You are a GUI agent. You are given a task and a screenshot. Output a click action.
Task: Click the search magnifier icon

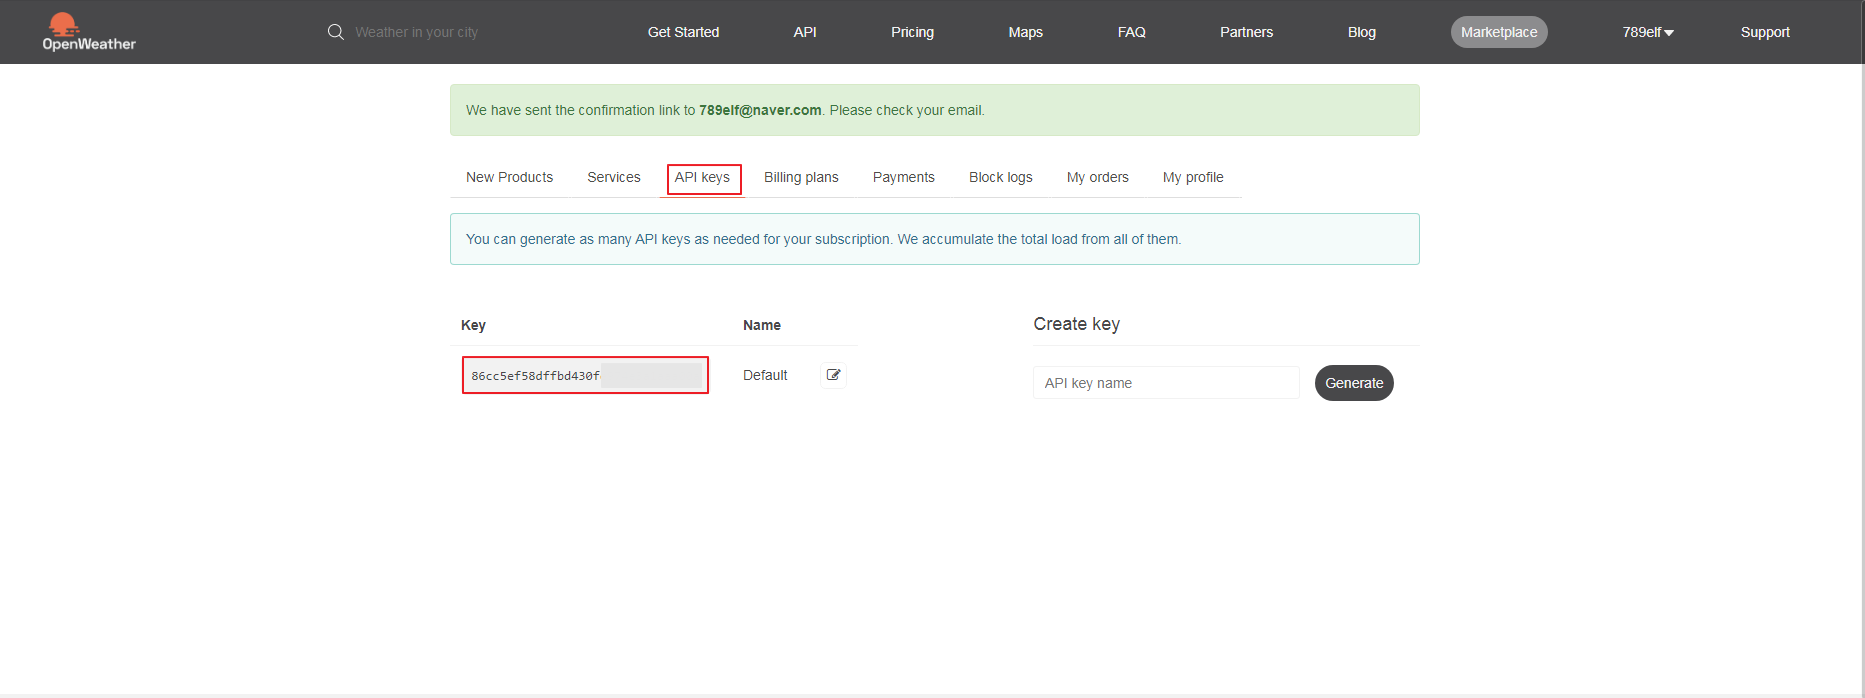(x=336, y=32)
